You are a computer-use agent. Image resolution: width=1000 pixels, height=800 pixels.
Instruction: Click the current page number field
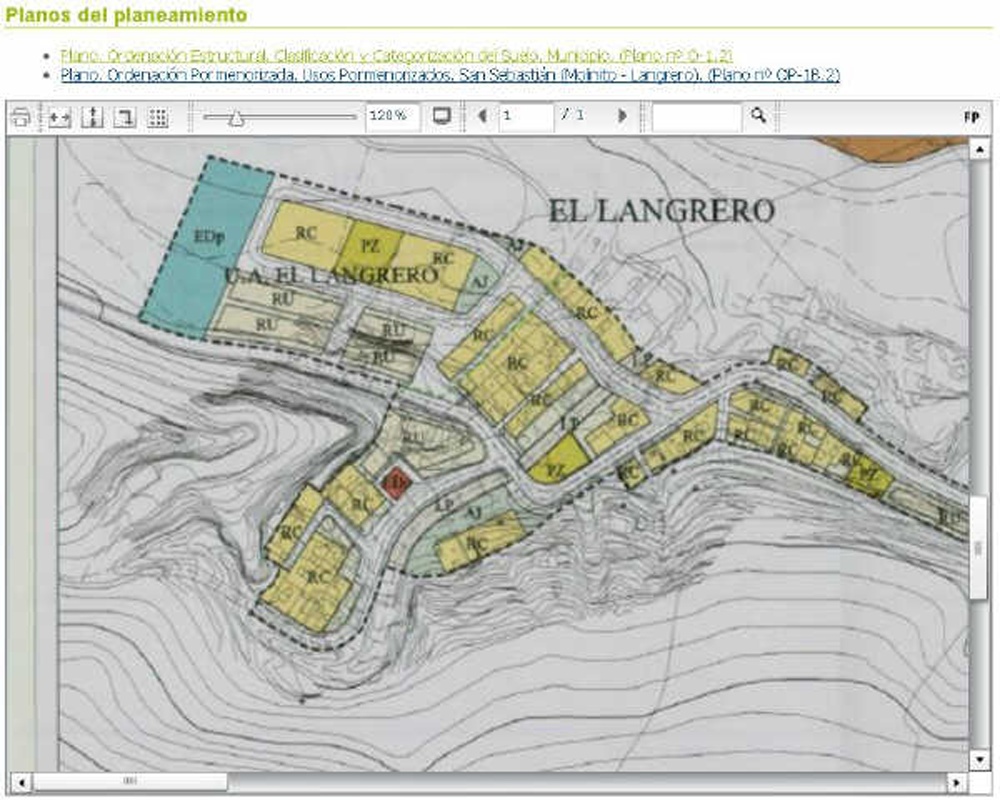[526, 116]
